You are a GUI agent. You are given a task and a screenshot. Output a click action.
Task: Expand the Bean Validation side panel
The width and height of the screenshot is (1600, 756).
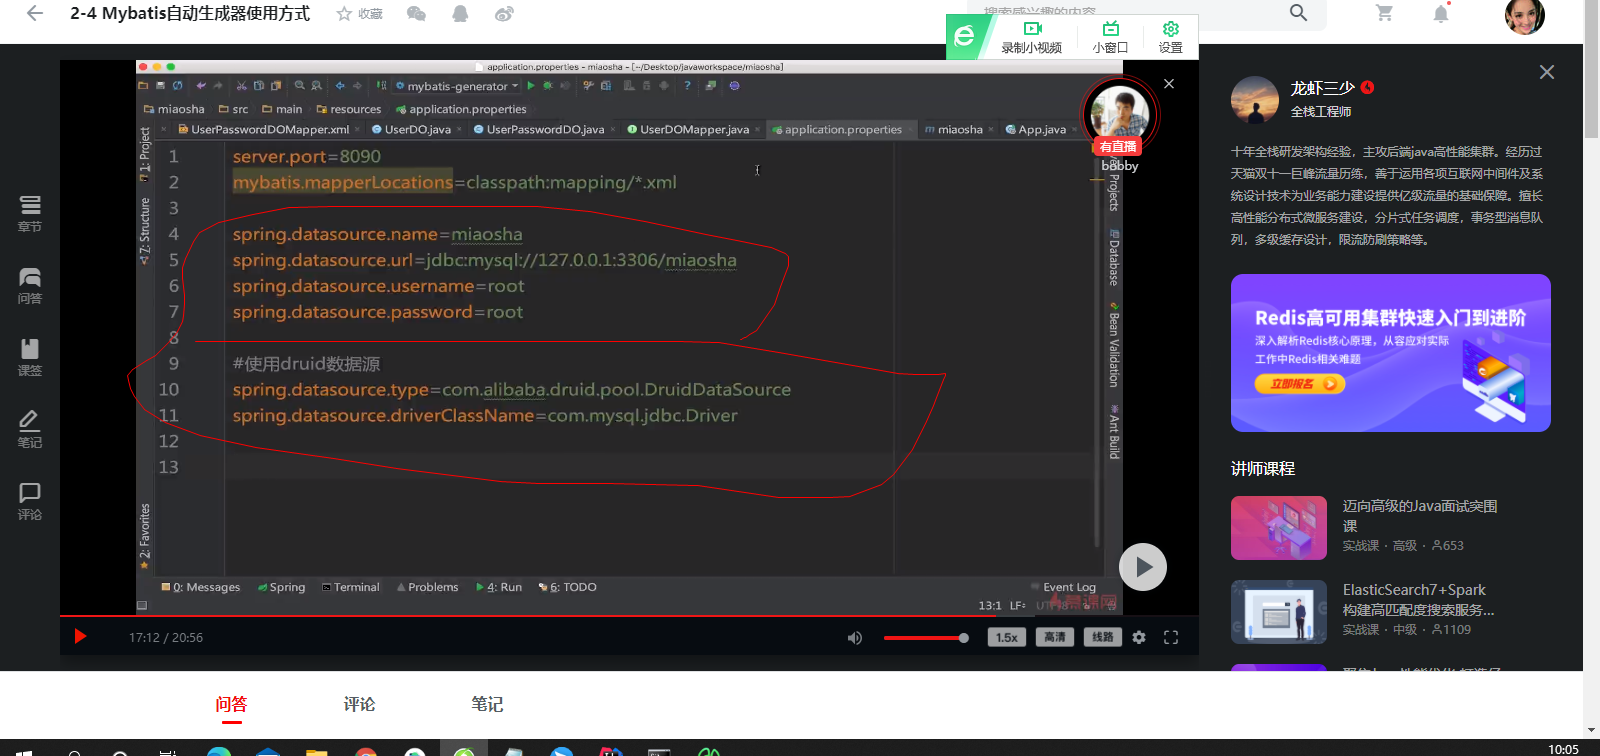point(1113,344)
